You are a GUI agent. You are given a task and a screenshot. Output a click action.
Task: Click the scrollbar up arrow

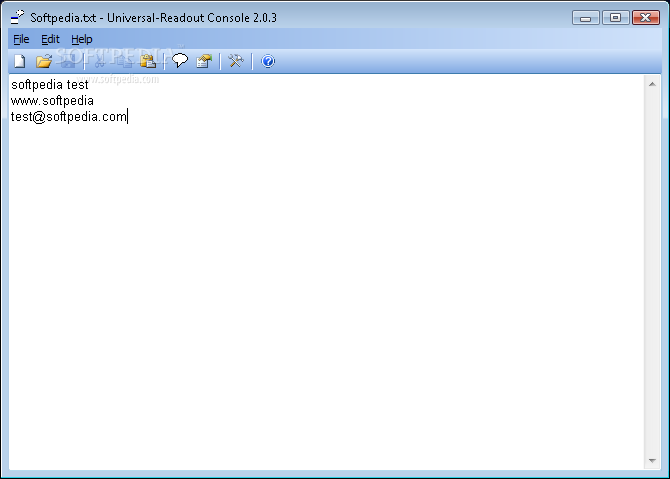(652, 84)
